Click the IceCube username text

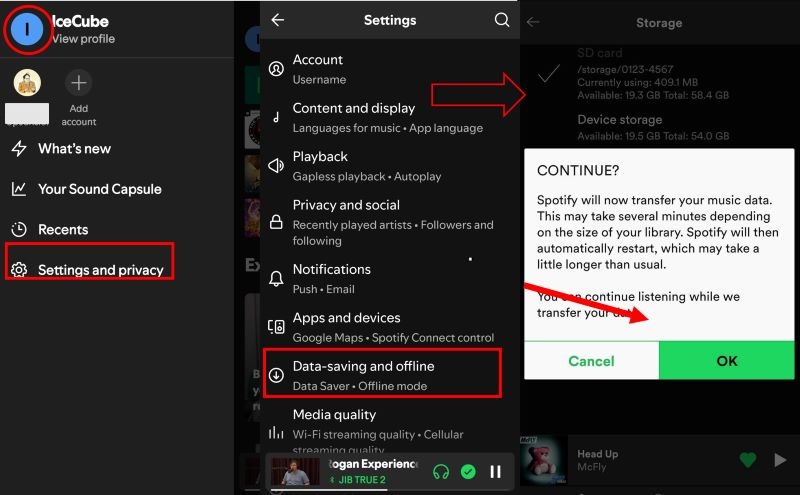[80, 21]
